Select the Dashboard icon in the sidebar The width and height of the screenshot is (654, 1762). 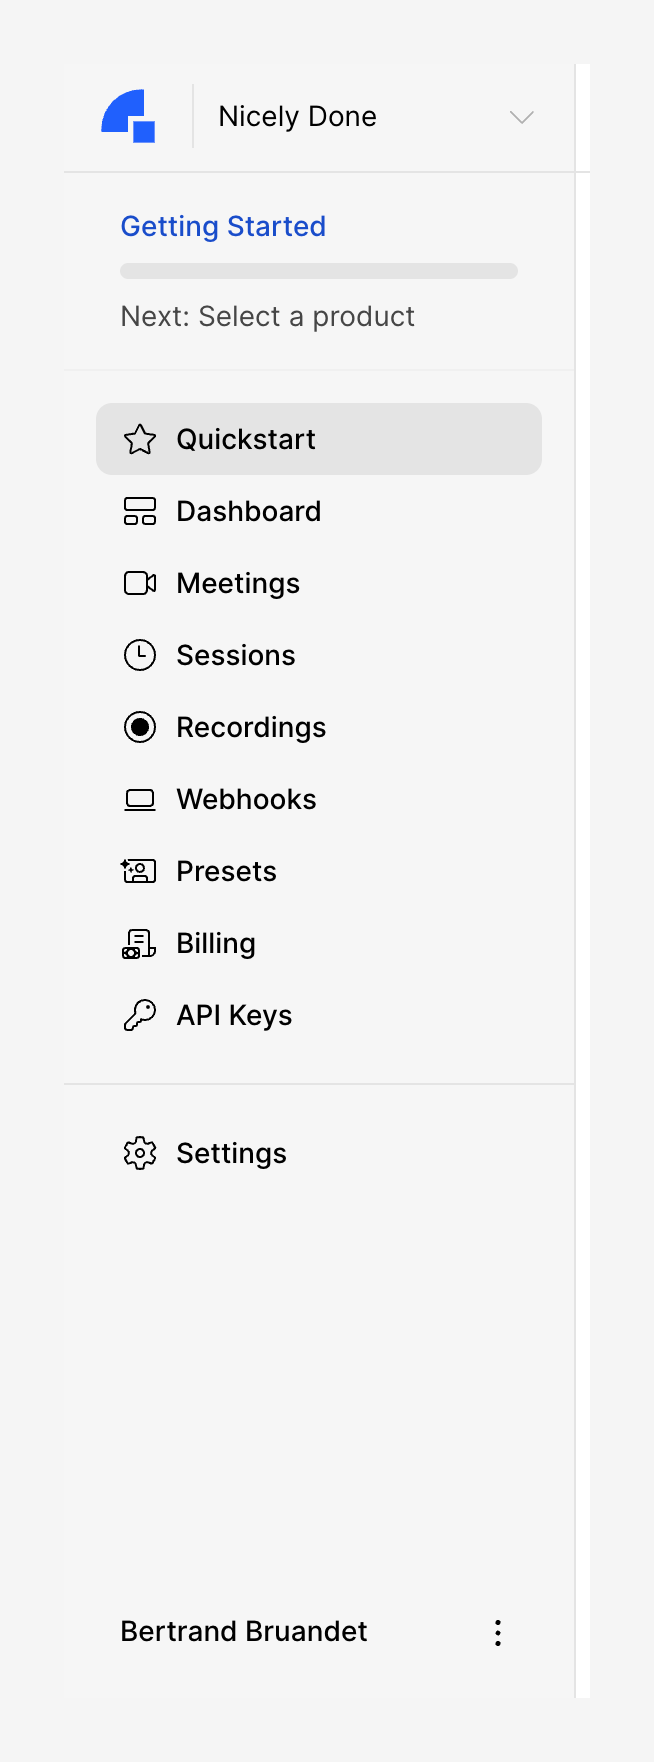coord(140,511)
